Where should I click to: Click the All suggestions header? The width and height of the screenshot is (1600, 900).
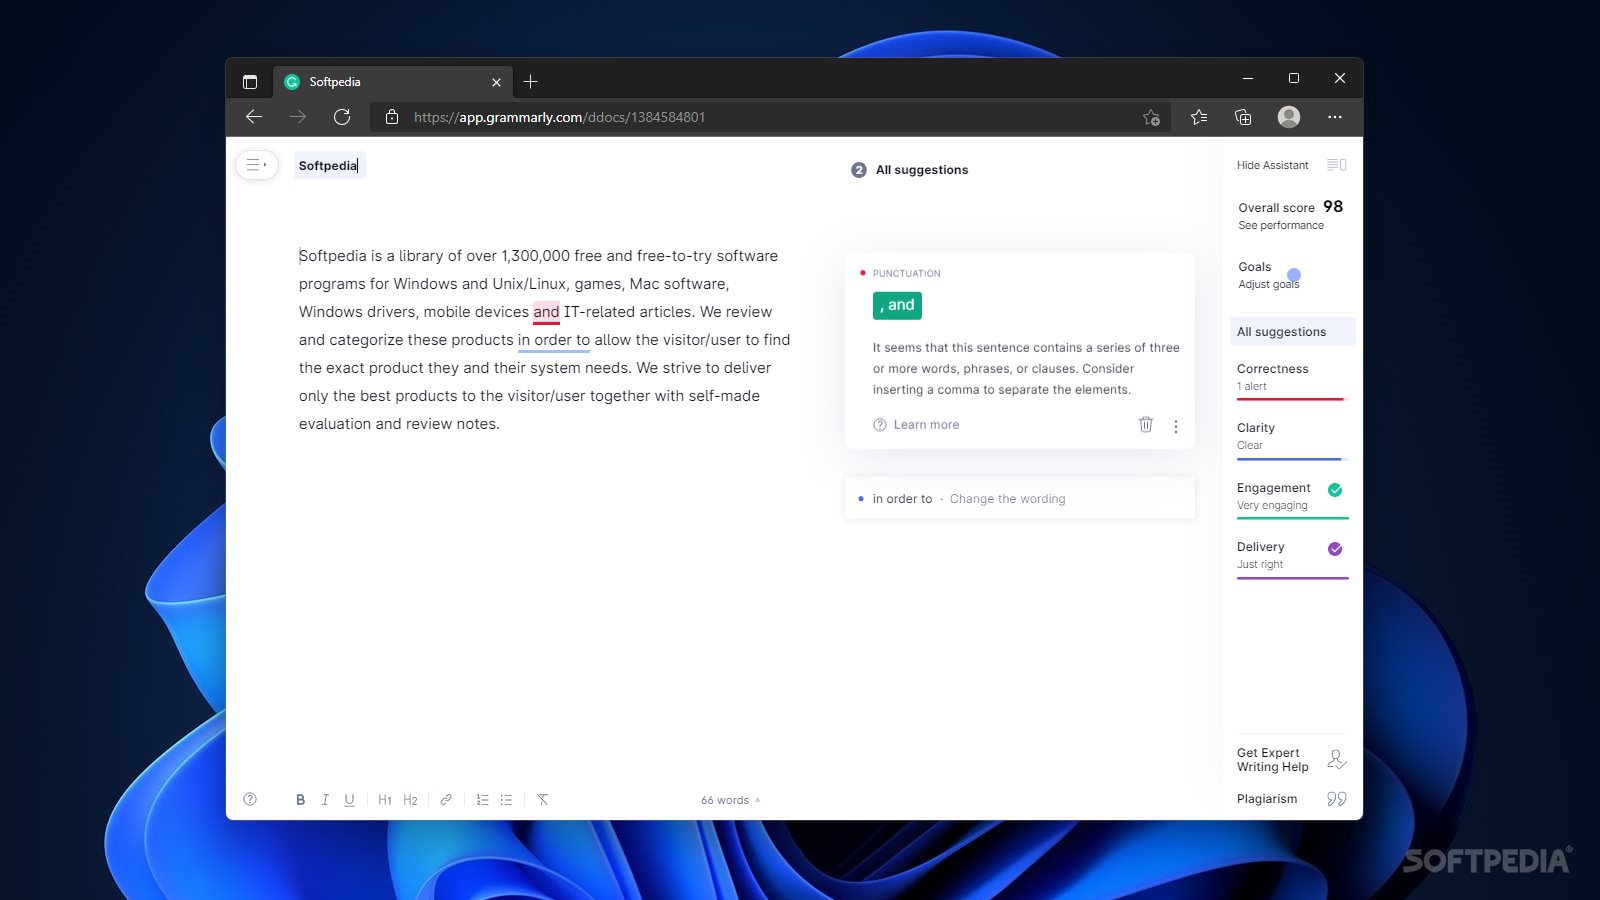pos(921,170)
